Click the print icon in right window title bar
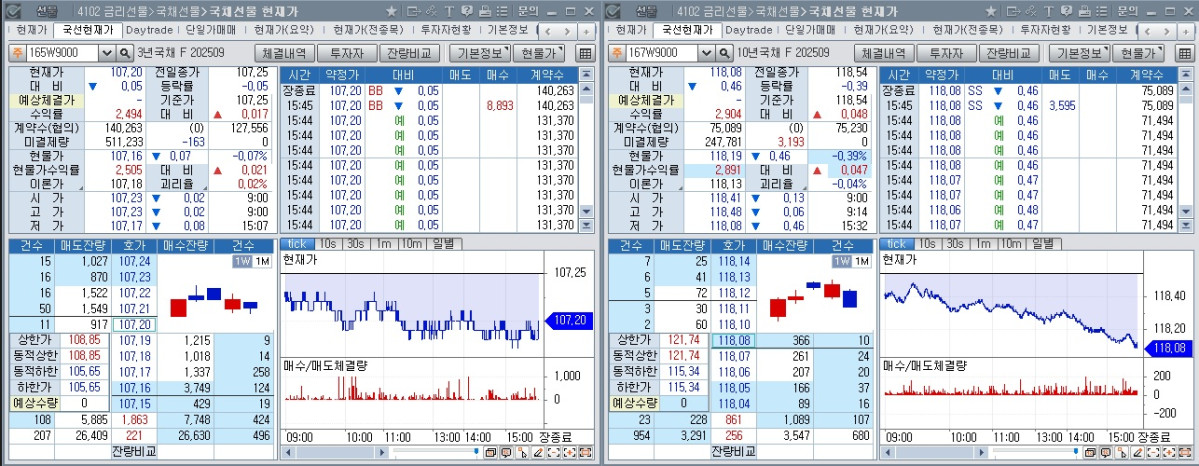1199x466 pixels. [1084, 11]
